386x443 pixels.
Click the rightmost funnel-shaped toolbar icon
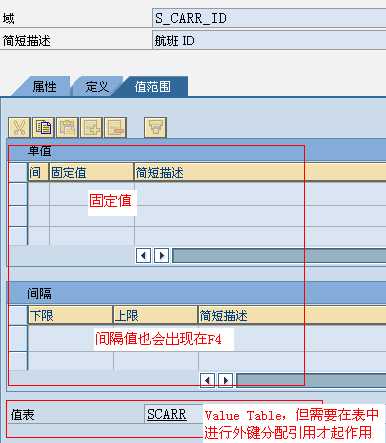coord(155,127)
